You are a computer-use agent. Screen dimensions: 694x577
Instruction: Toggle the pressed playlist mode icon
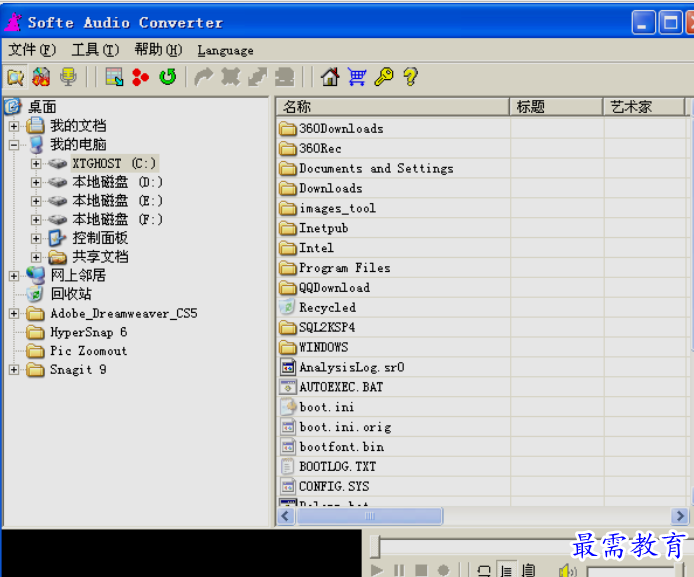[506, 570]
